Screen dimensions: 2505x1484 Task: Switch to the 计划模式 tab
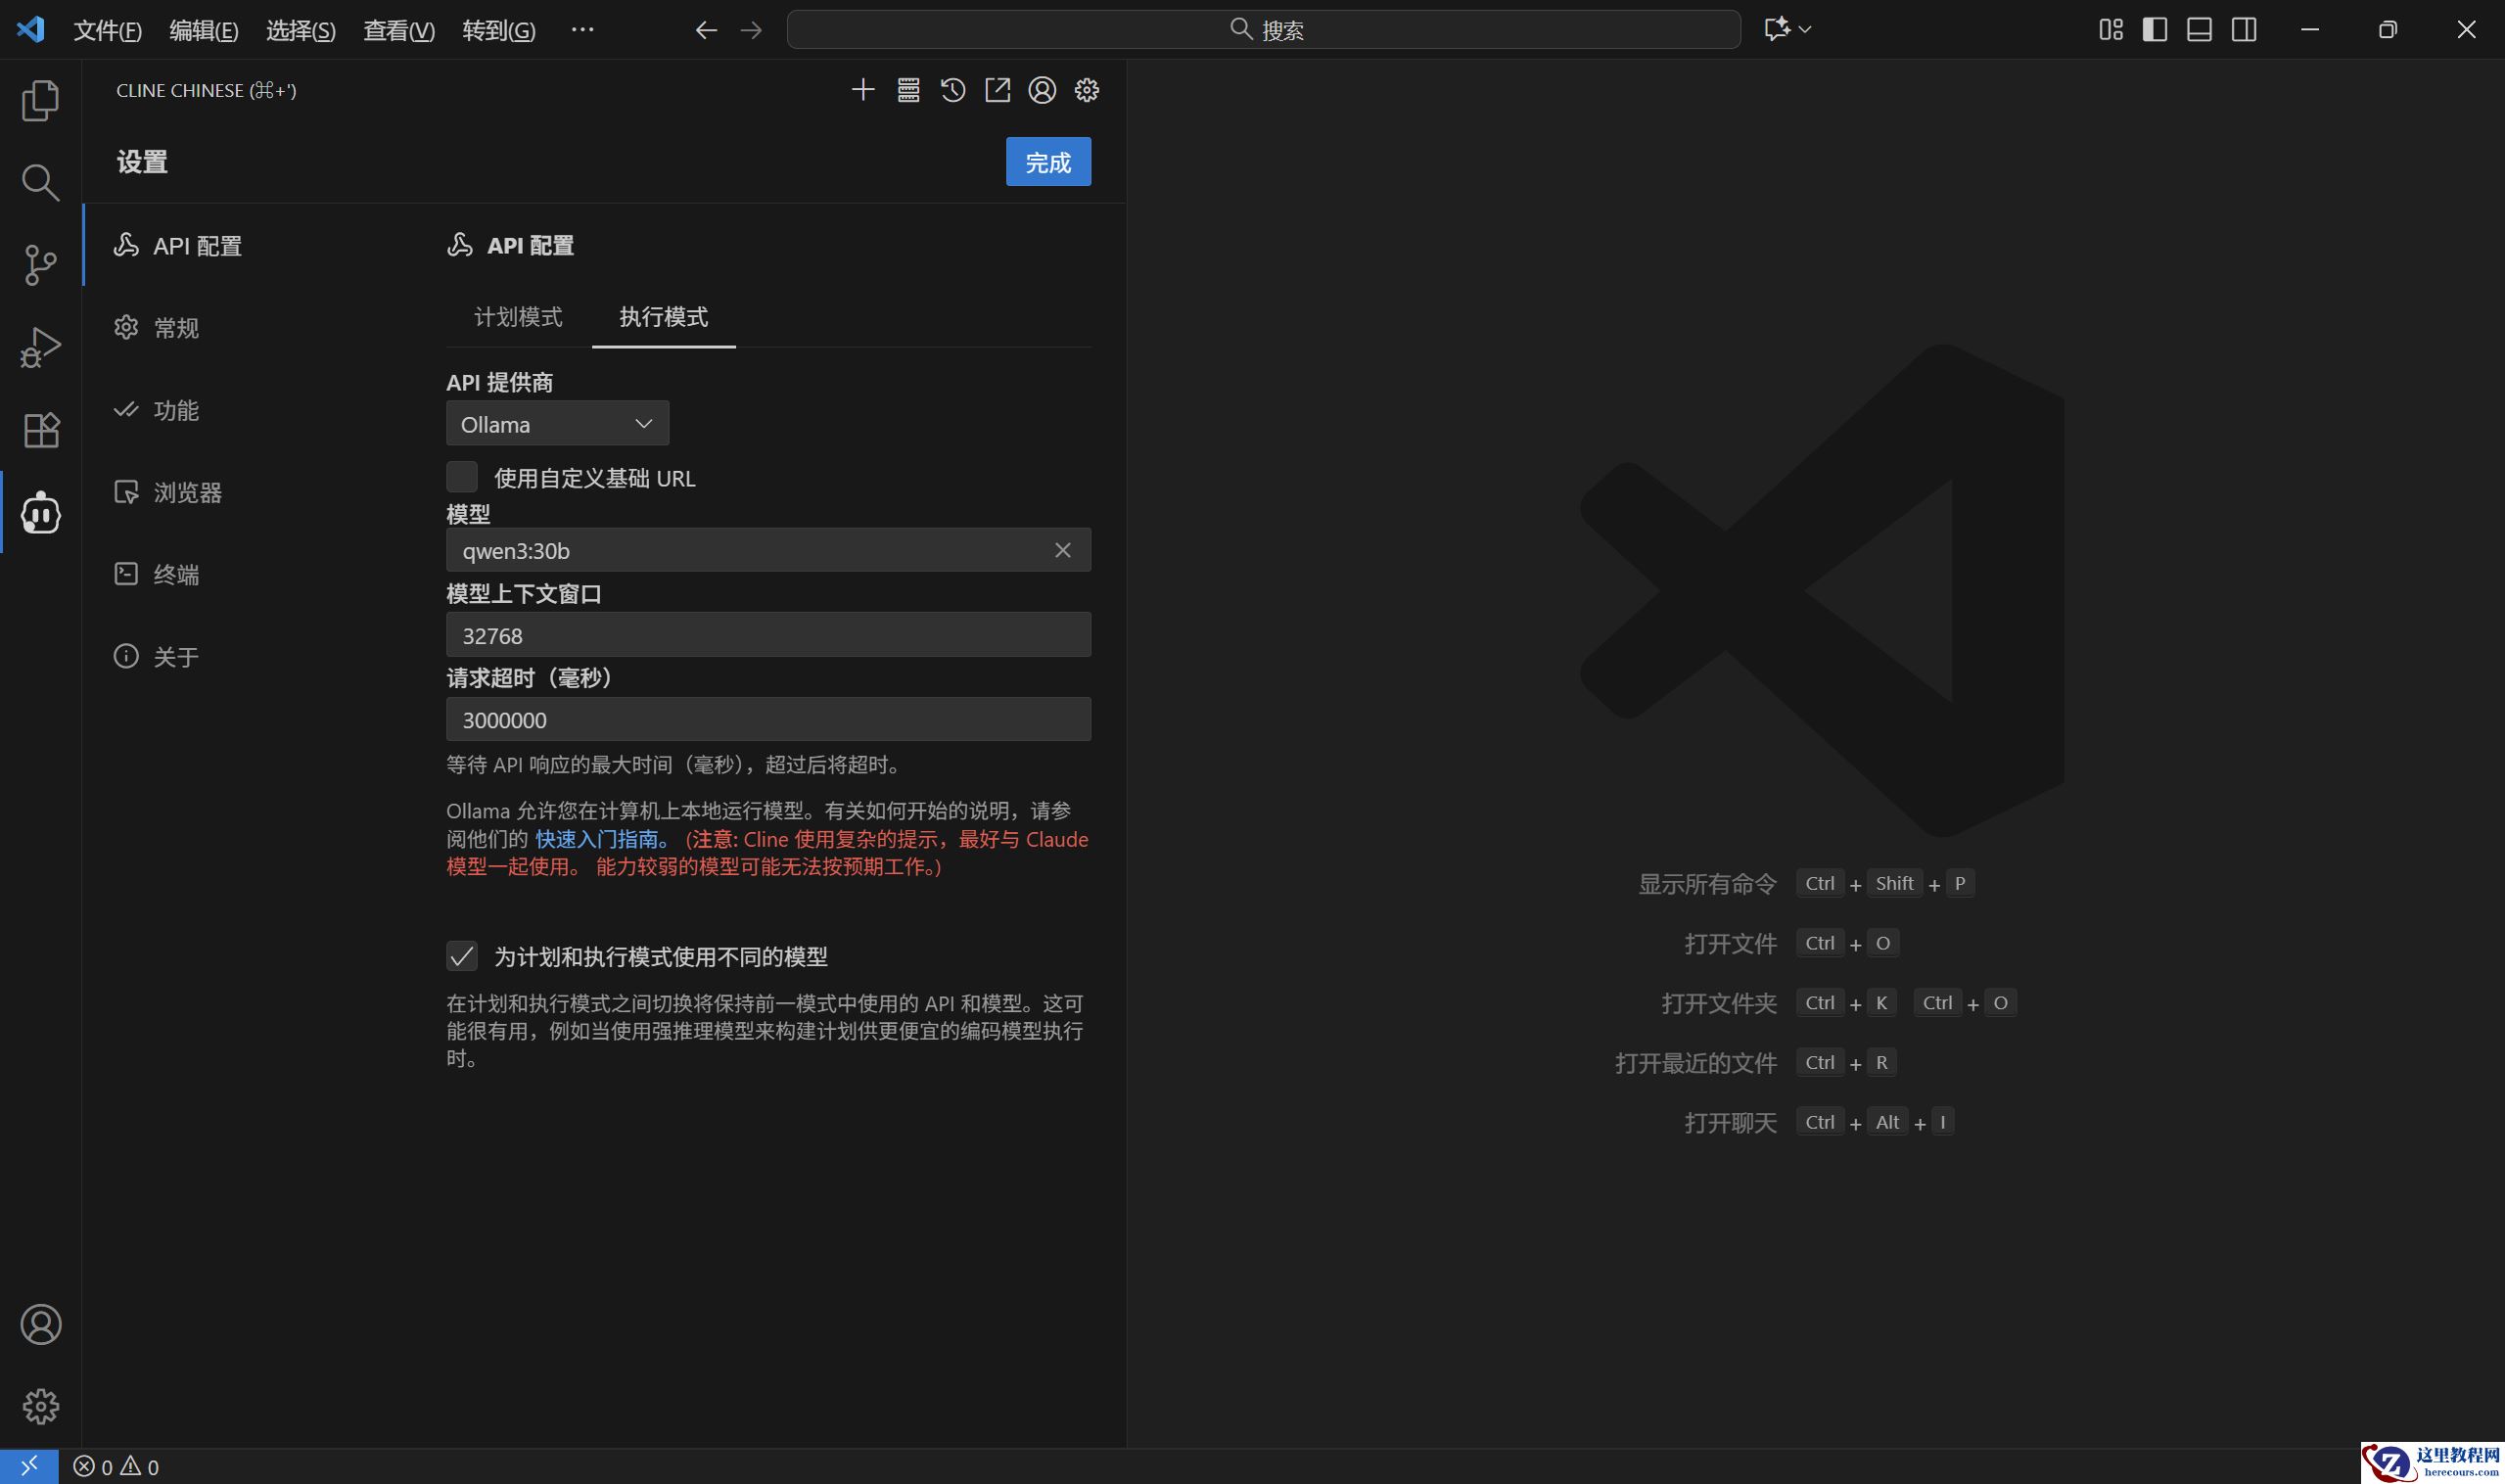(518, 317)
